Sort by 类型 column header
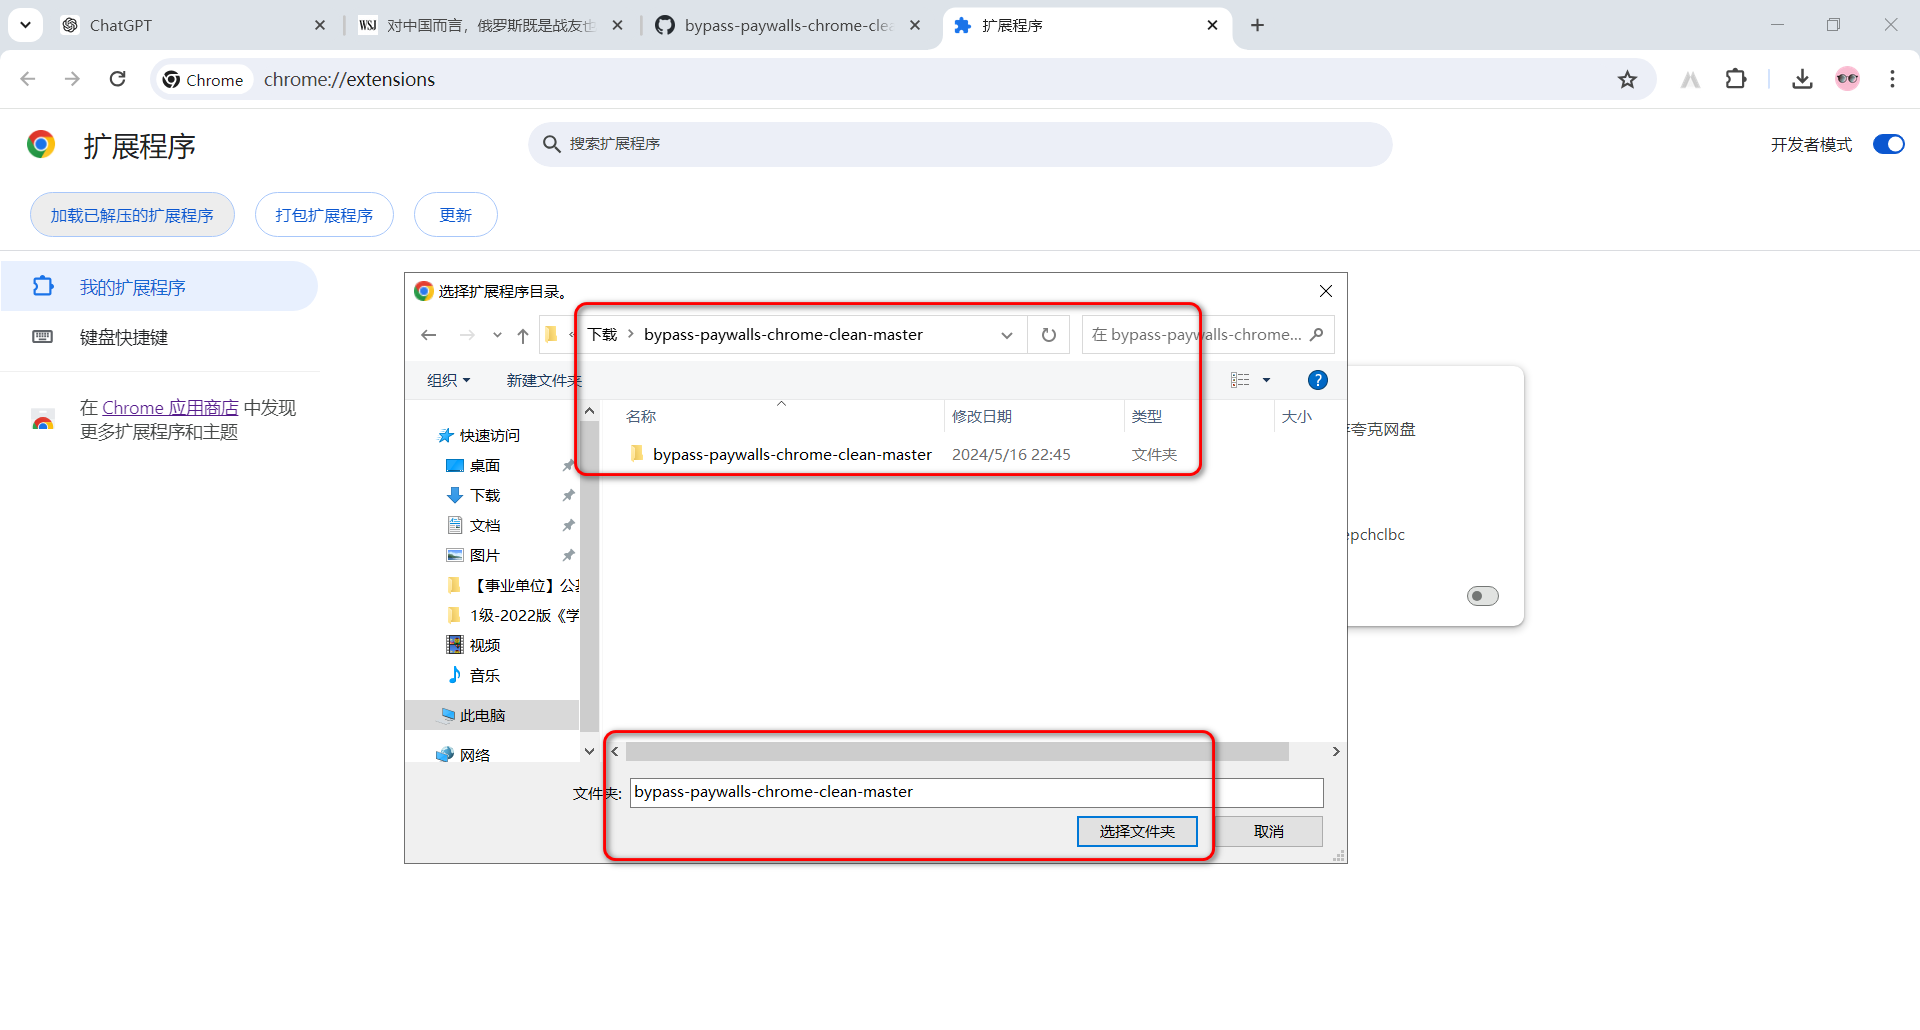The image size is (1920, 1030). click(1198, 416)
